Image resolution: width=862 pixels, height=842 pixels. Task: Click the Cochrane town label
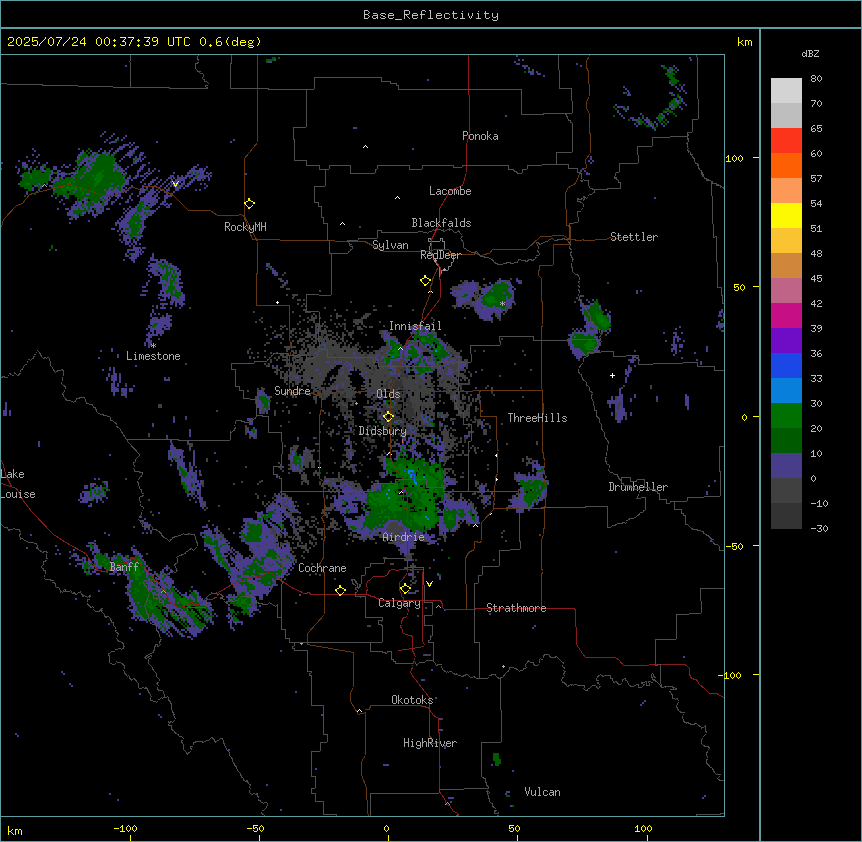pos(322,568)
